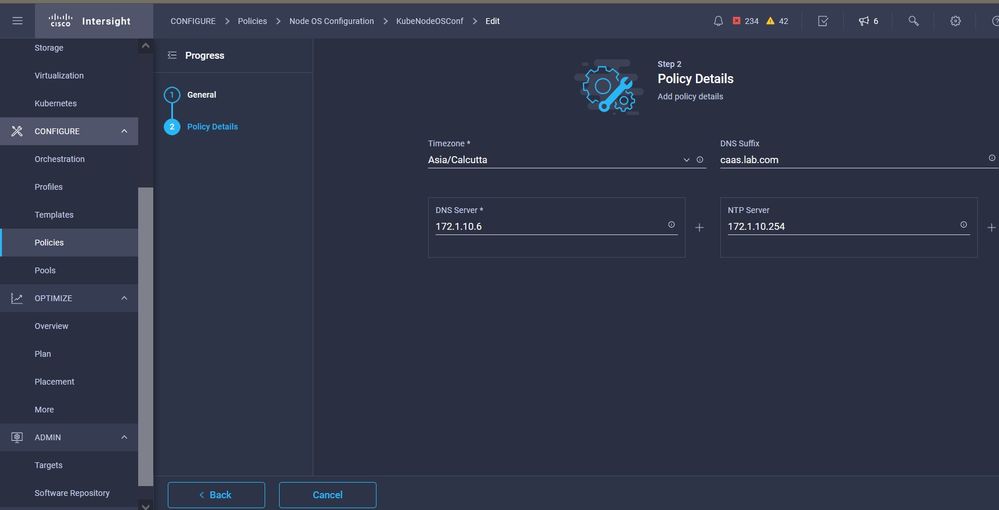
Task: Click the CONFIGURE tools icon
Action: point(17,131)
